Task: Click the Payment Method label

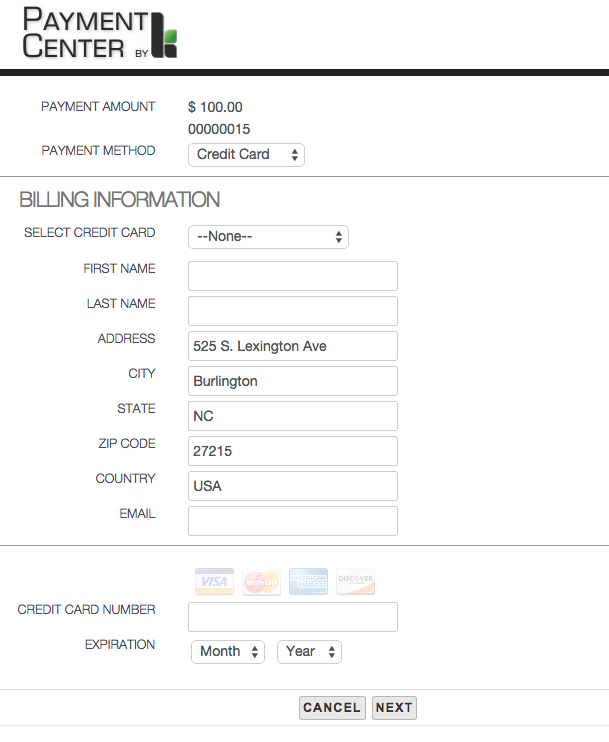Action: coord(98,150)
